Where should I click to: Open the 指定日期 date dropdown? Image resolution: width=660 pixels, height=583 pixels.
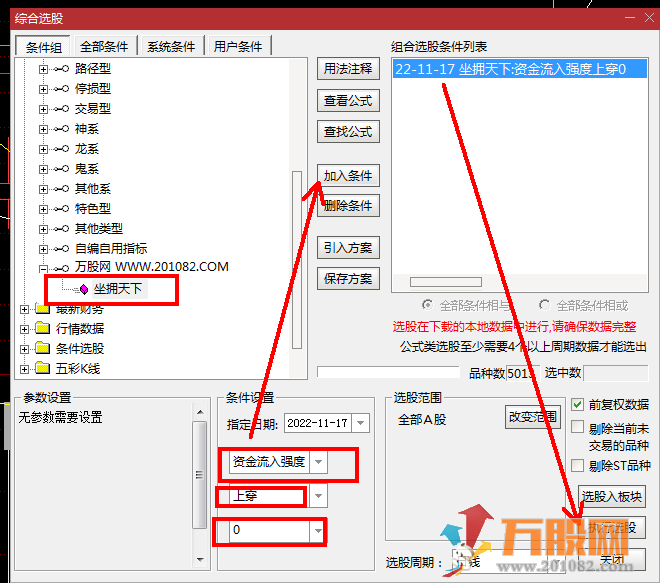point(361,423)
